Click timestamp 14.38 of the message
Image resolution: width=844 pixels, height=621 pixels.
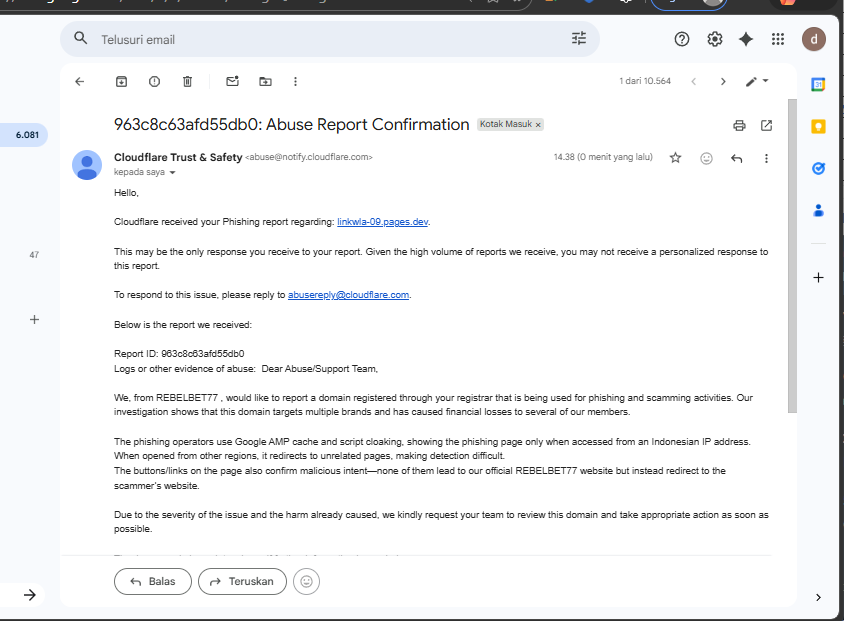pos(603,157)
